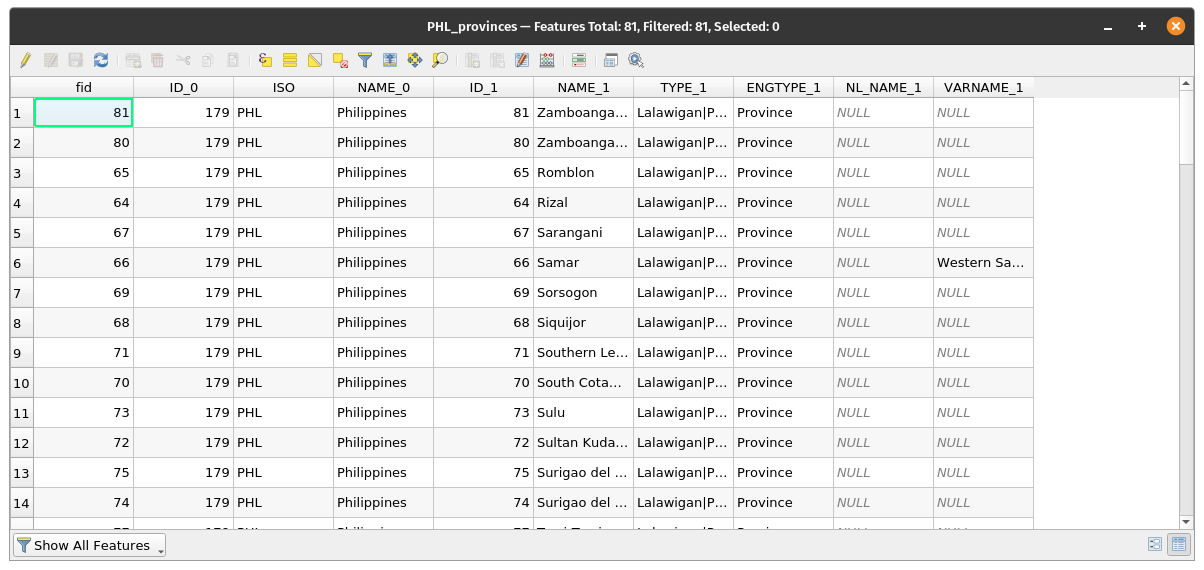Sort by the ID_1 column header

(484, 87)
